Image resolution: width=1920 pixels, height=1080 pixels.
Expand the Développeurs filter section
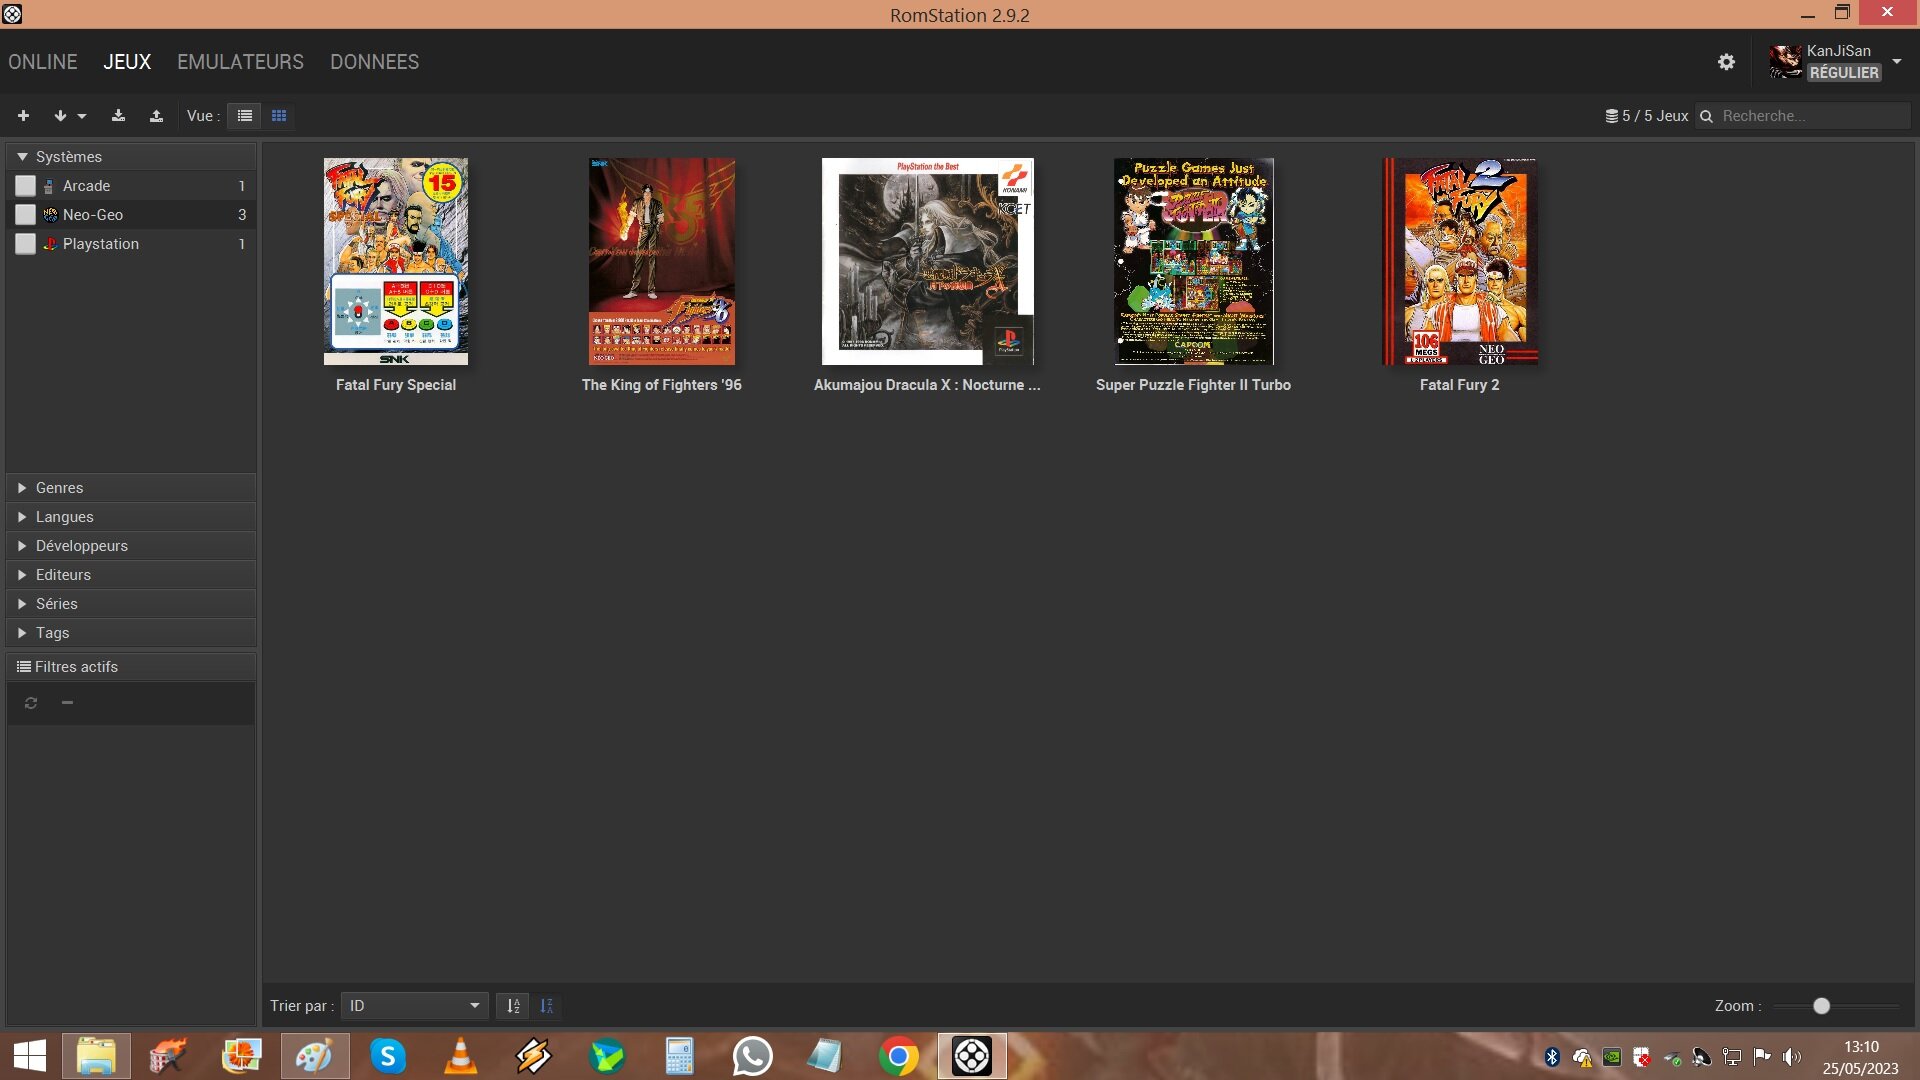(131, 546)
